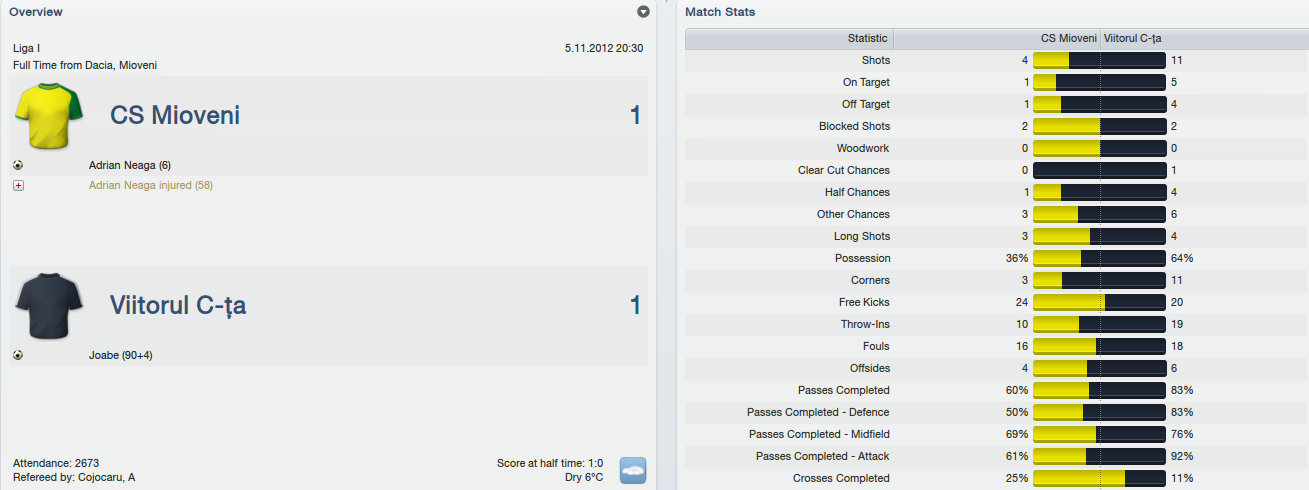Select scorer Joabe (90+4)
Image resolution: width=1309 pixels, height=490 pixels.
(121, 355)
